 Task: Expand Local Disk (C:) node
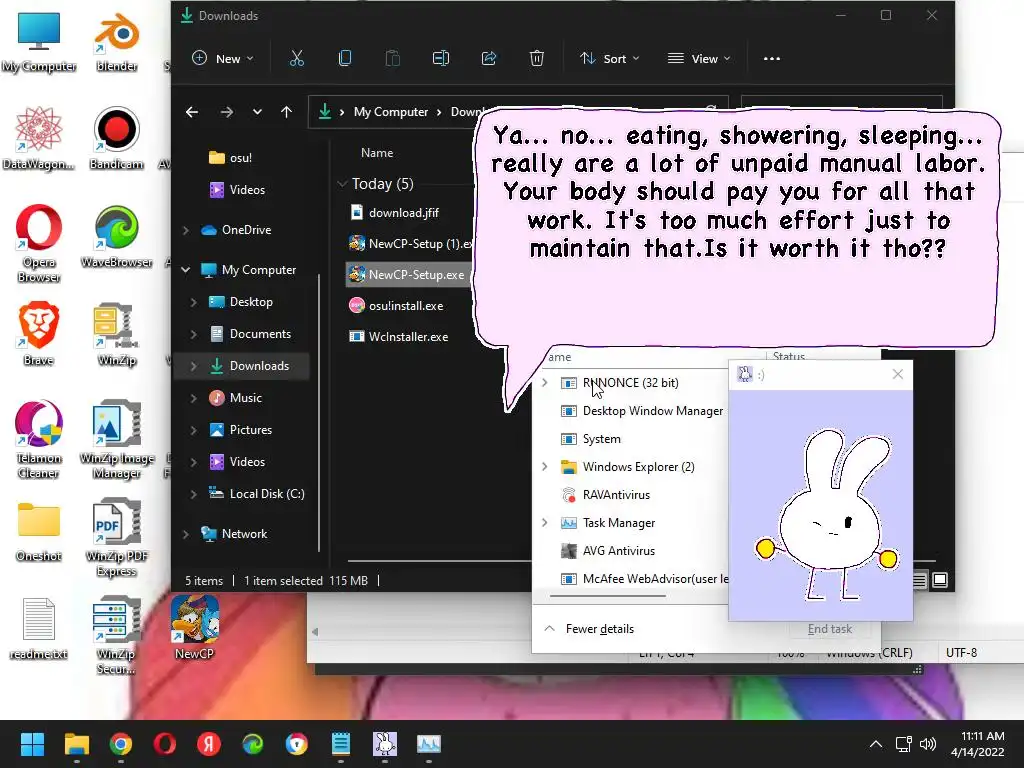[194, 494]
